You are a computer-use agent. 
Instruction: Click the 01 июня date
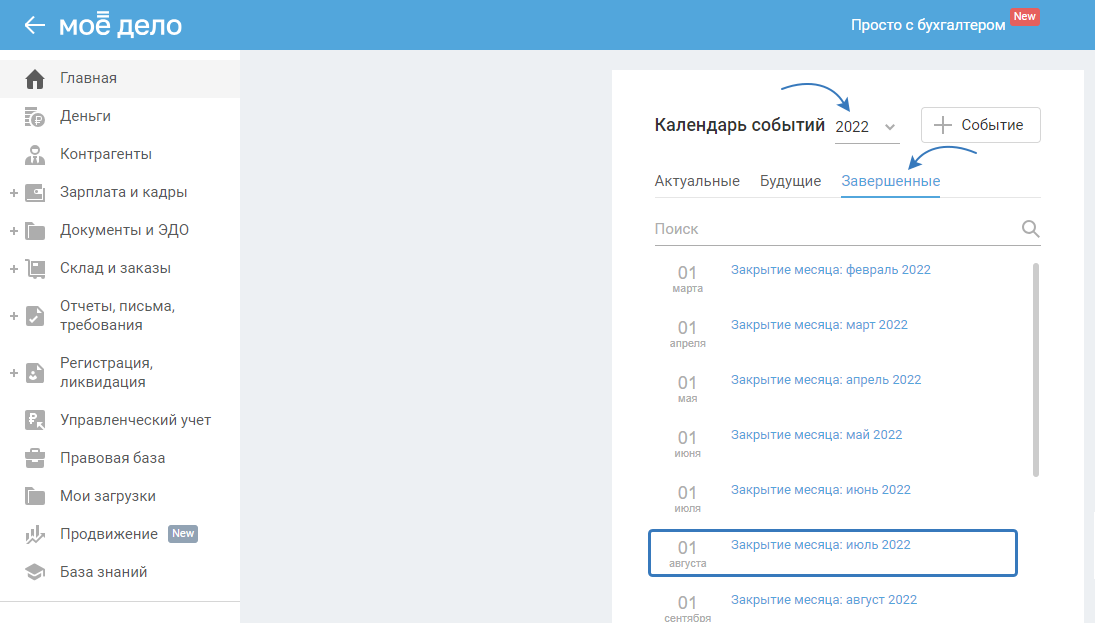coord(687,444)
